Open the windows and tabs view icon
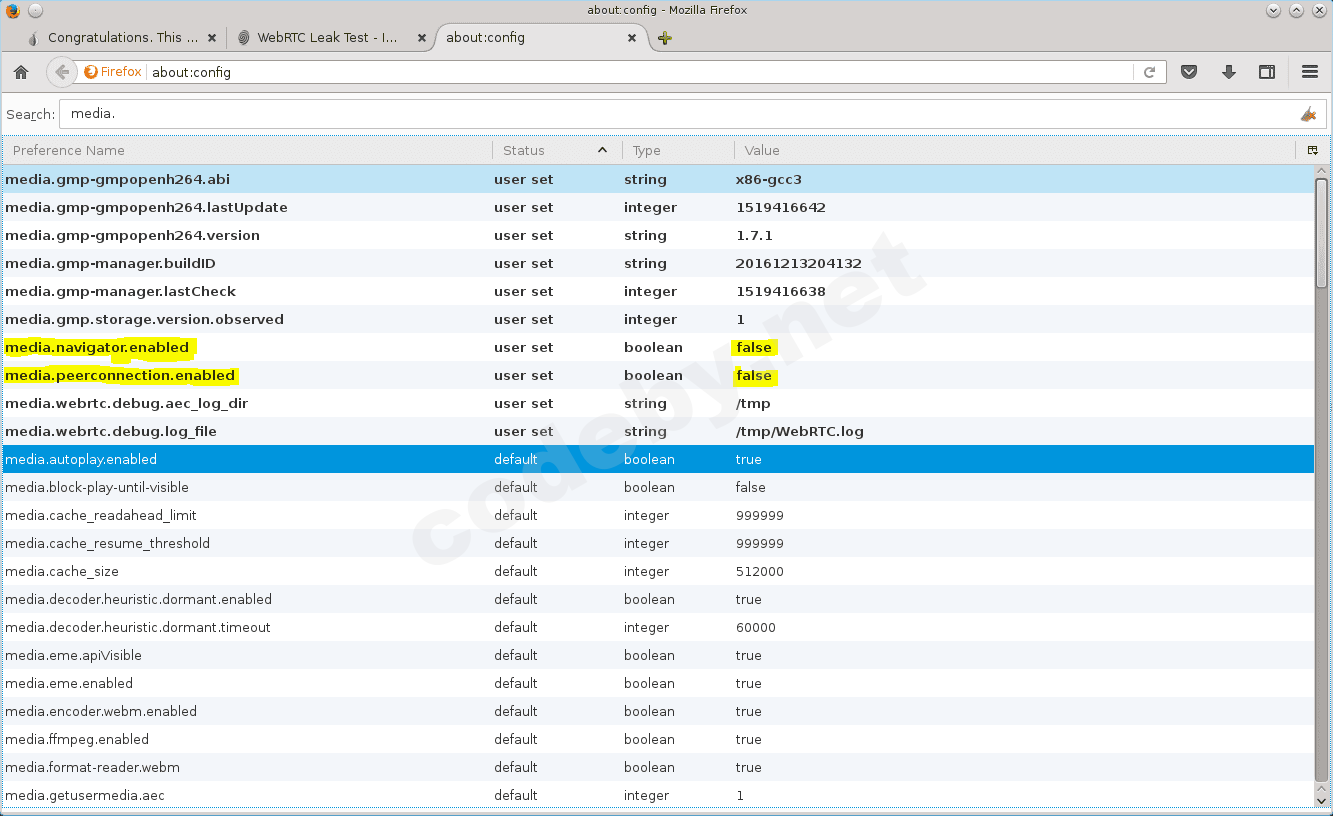The image size is (1333, 816). pos(1267,72)
